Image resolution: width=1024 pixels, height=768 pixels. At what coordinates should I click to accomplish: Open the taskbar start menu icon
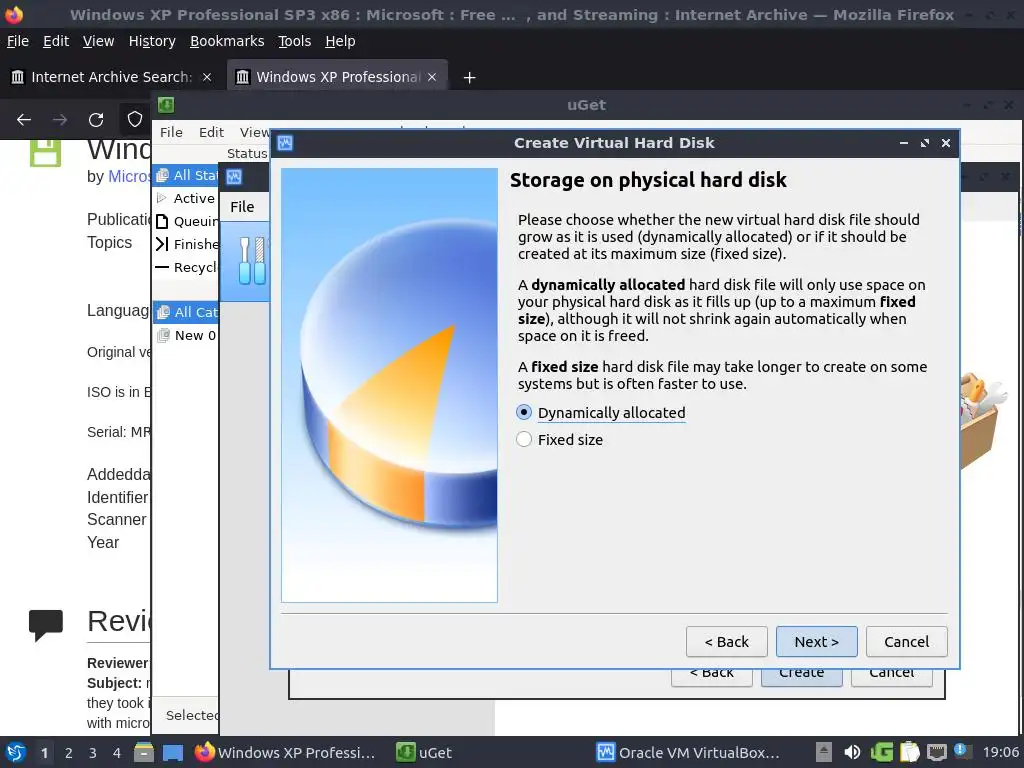click(15, 752)
